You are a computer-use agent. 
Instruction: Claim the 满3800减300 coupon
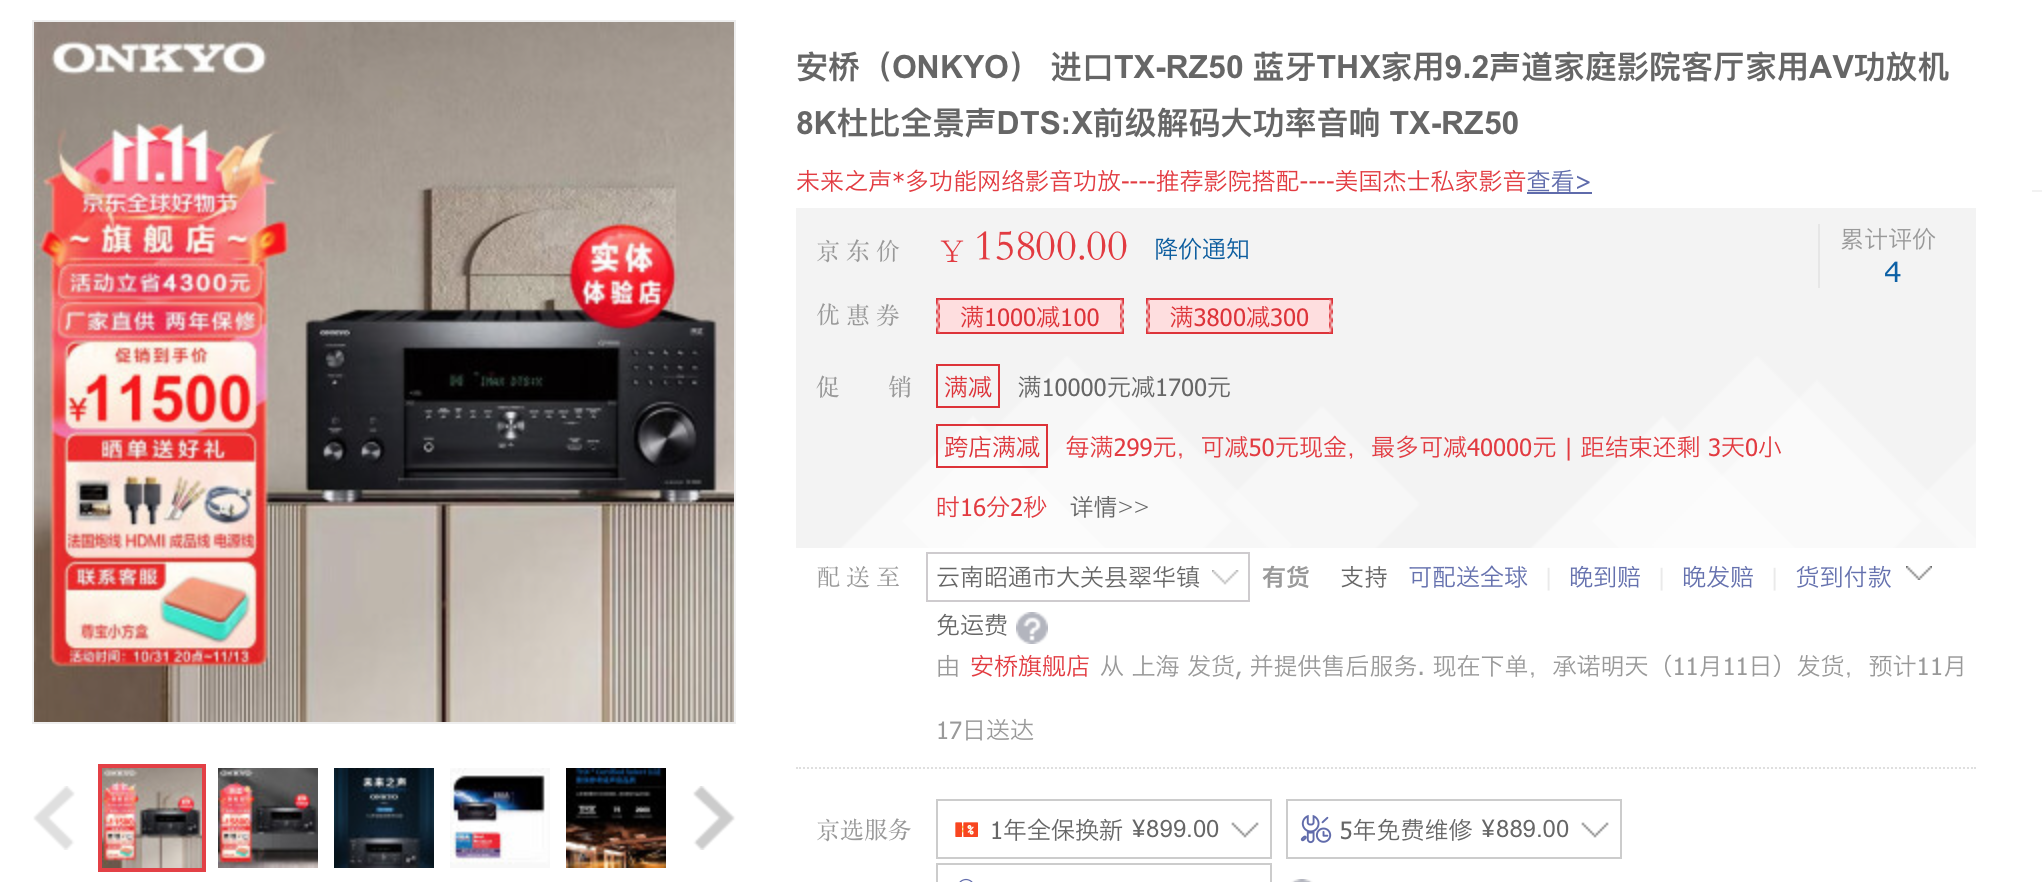coord(1239,317)
